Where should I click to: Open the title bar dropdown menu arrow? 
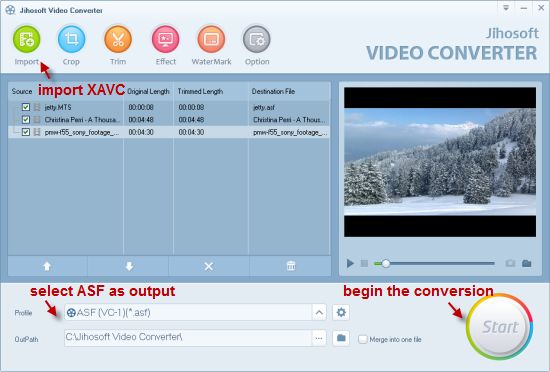(506, 8)
